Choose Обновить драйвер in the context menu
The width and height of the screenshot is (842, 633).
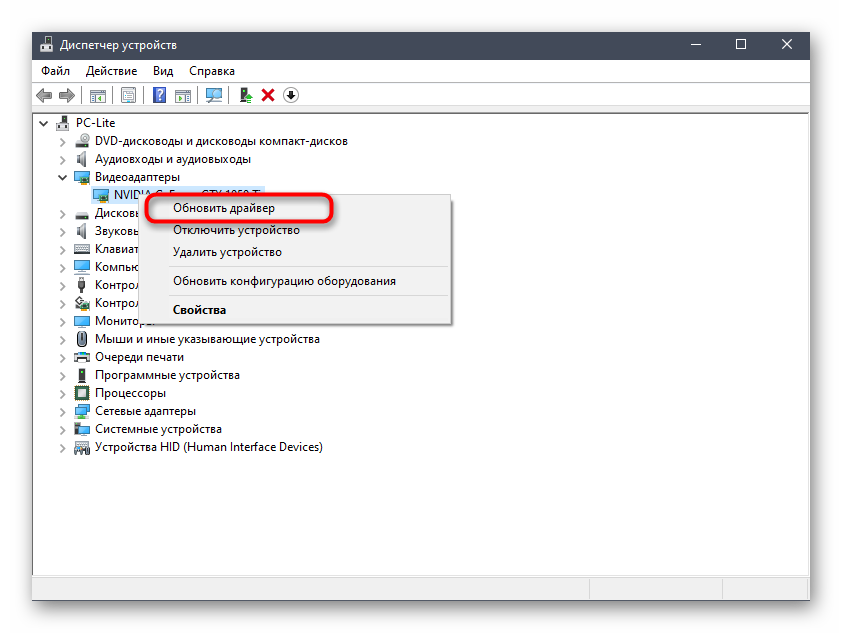(x=223, y=208)
